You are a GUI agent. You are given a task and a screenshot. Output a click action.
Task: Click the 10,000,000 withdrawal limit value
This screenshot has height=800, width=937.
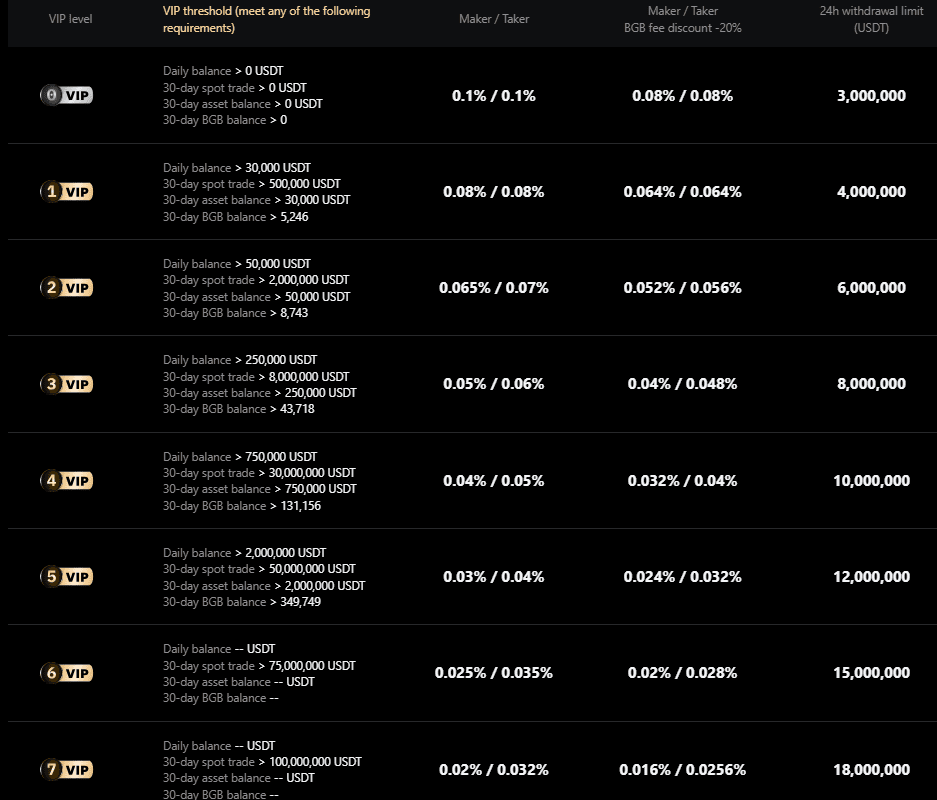coord(871,481)
